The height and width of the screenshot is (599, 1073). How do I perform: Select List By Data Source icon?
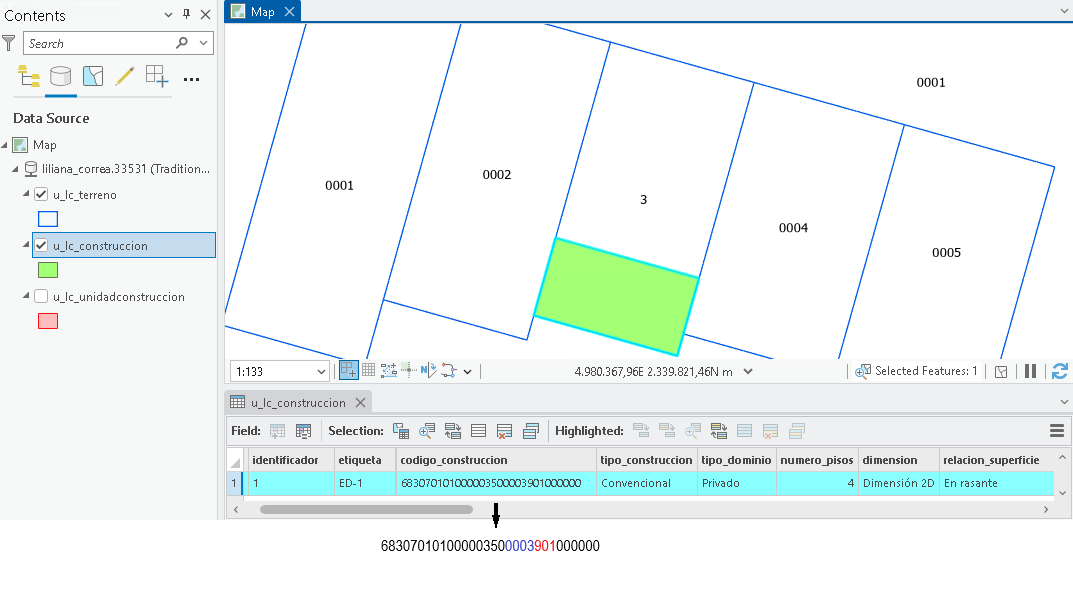click(x=60, y=76)
